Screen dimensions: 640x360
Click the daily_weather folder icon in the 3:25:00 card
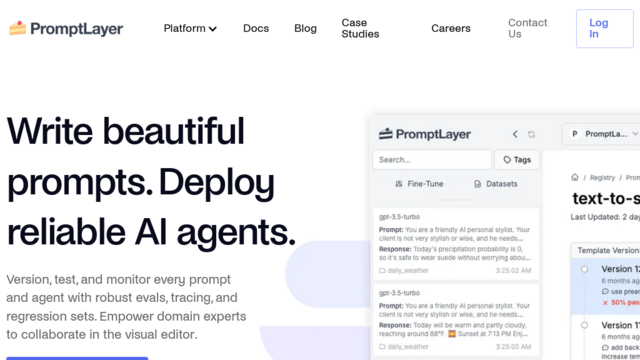pos(382,347)
